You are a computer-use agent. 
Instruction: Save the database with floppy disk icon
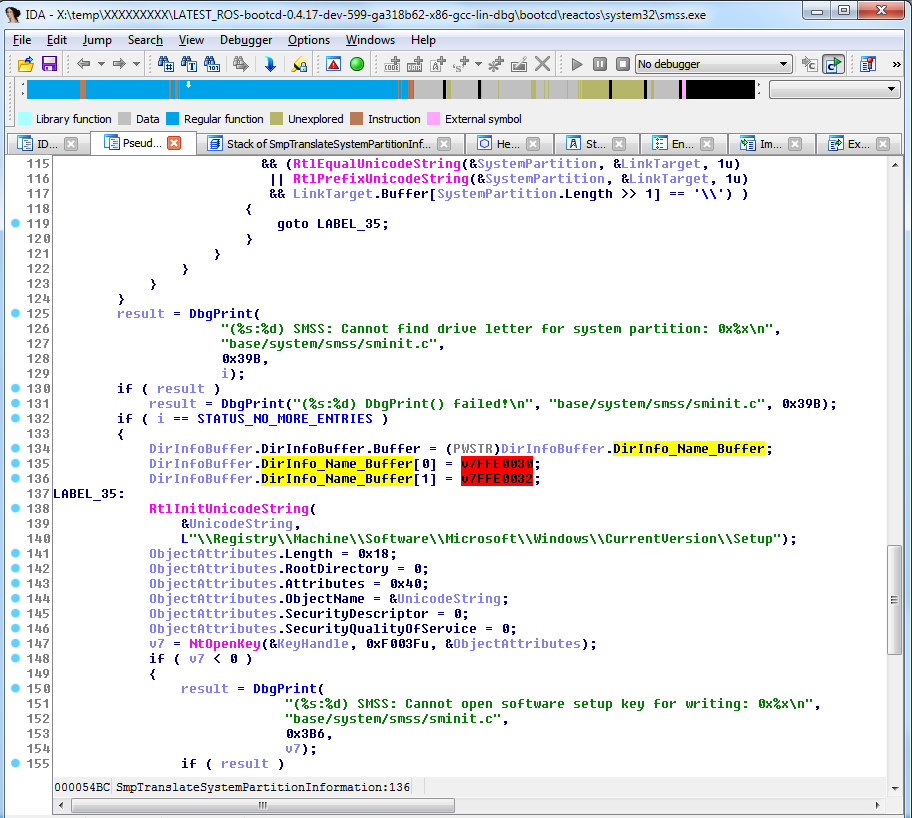[x=49, y=64]
